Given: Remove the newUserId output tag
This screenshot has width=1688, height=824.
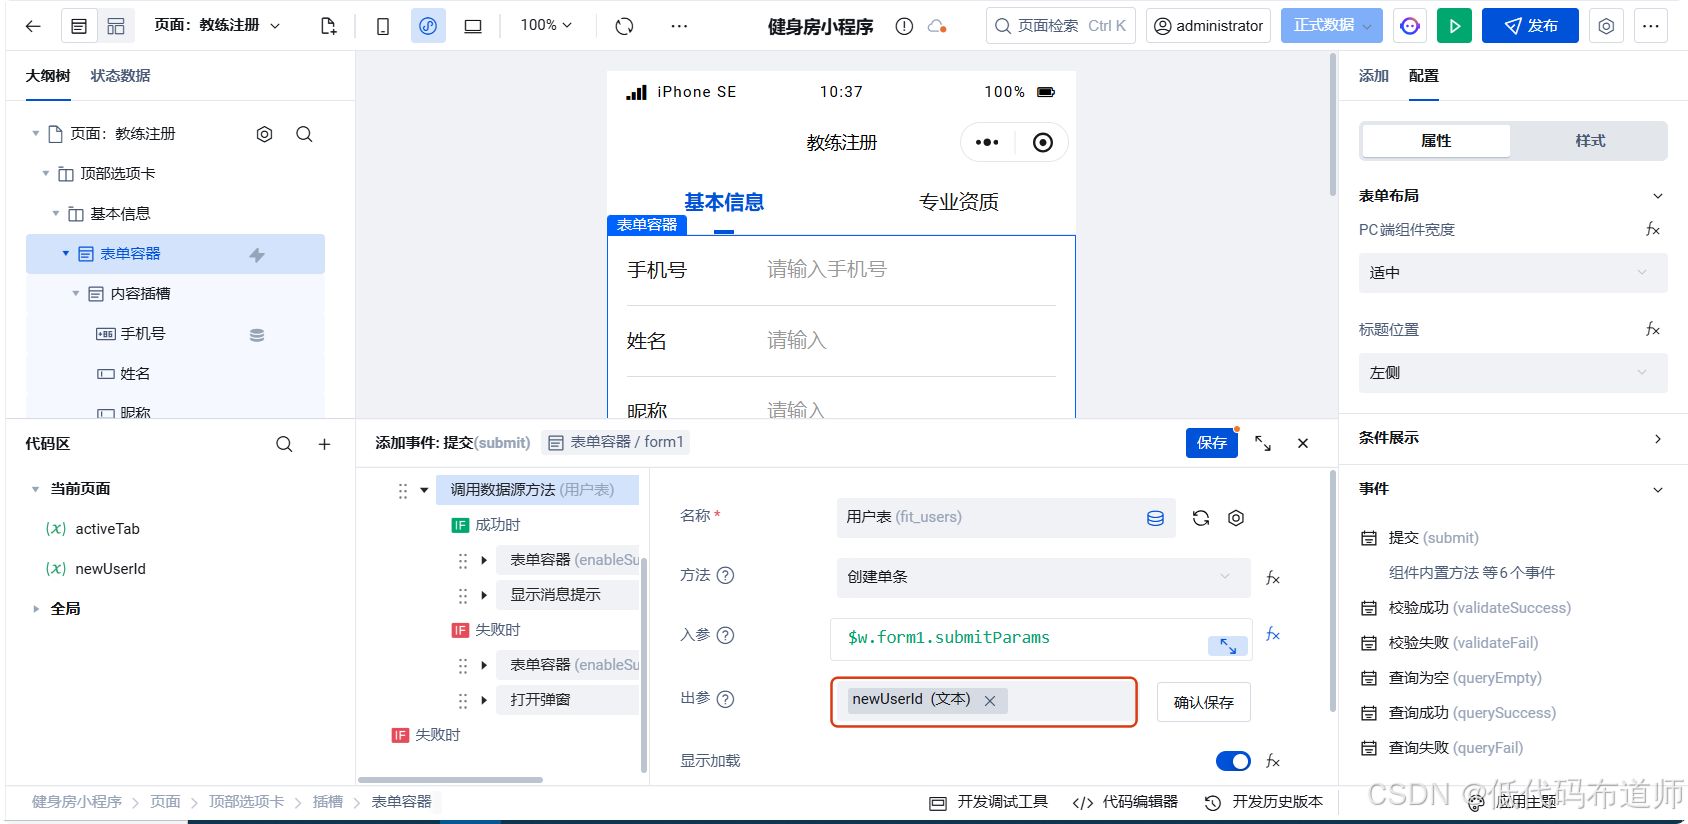Looking at the screenshot, I should coord(990,701).
